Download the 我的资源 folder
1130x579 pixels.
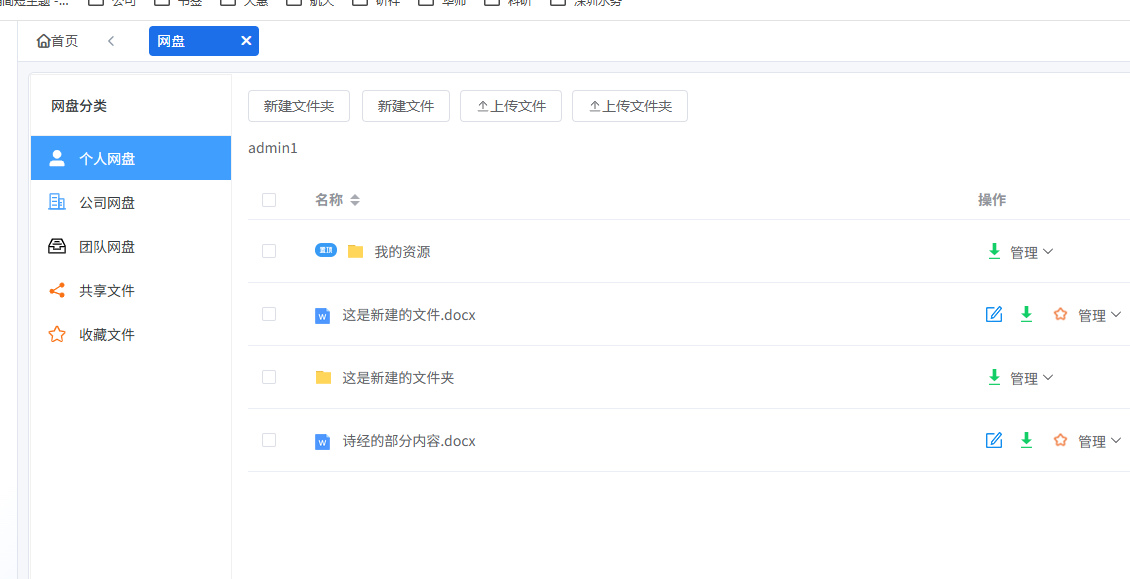994,251
